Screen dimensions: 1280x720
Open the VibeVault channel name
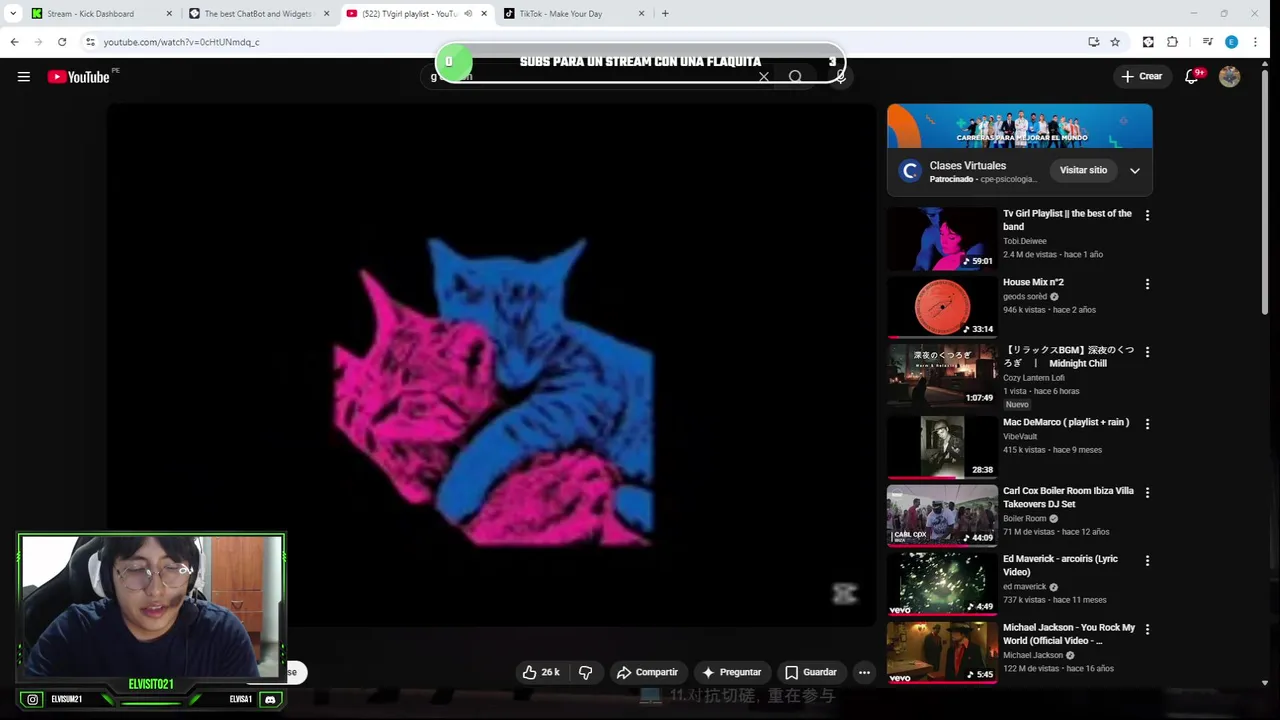(x=1021, y=437)
